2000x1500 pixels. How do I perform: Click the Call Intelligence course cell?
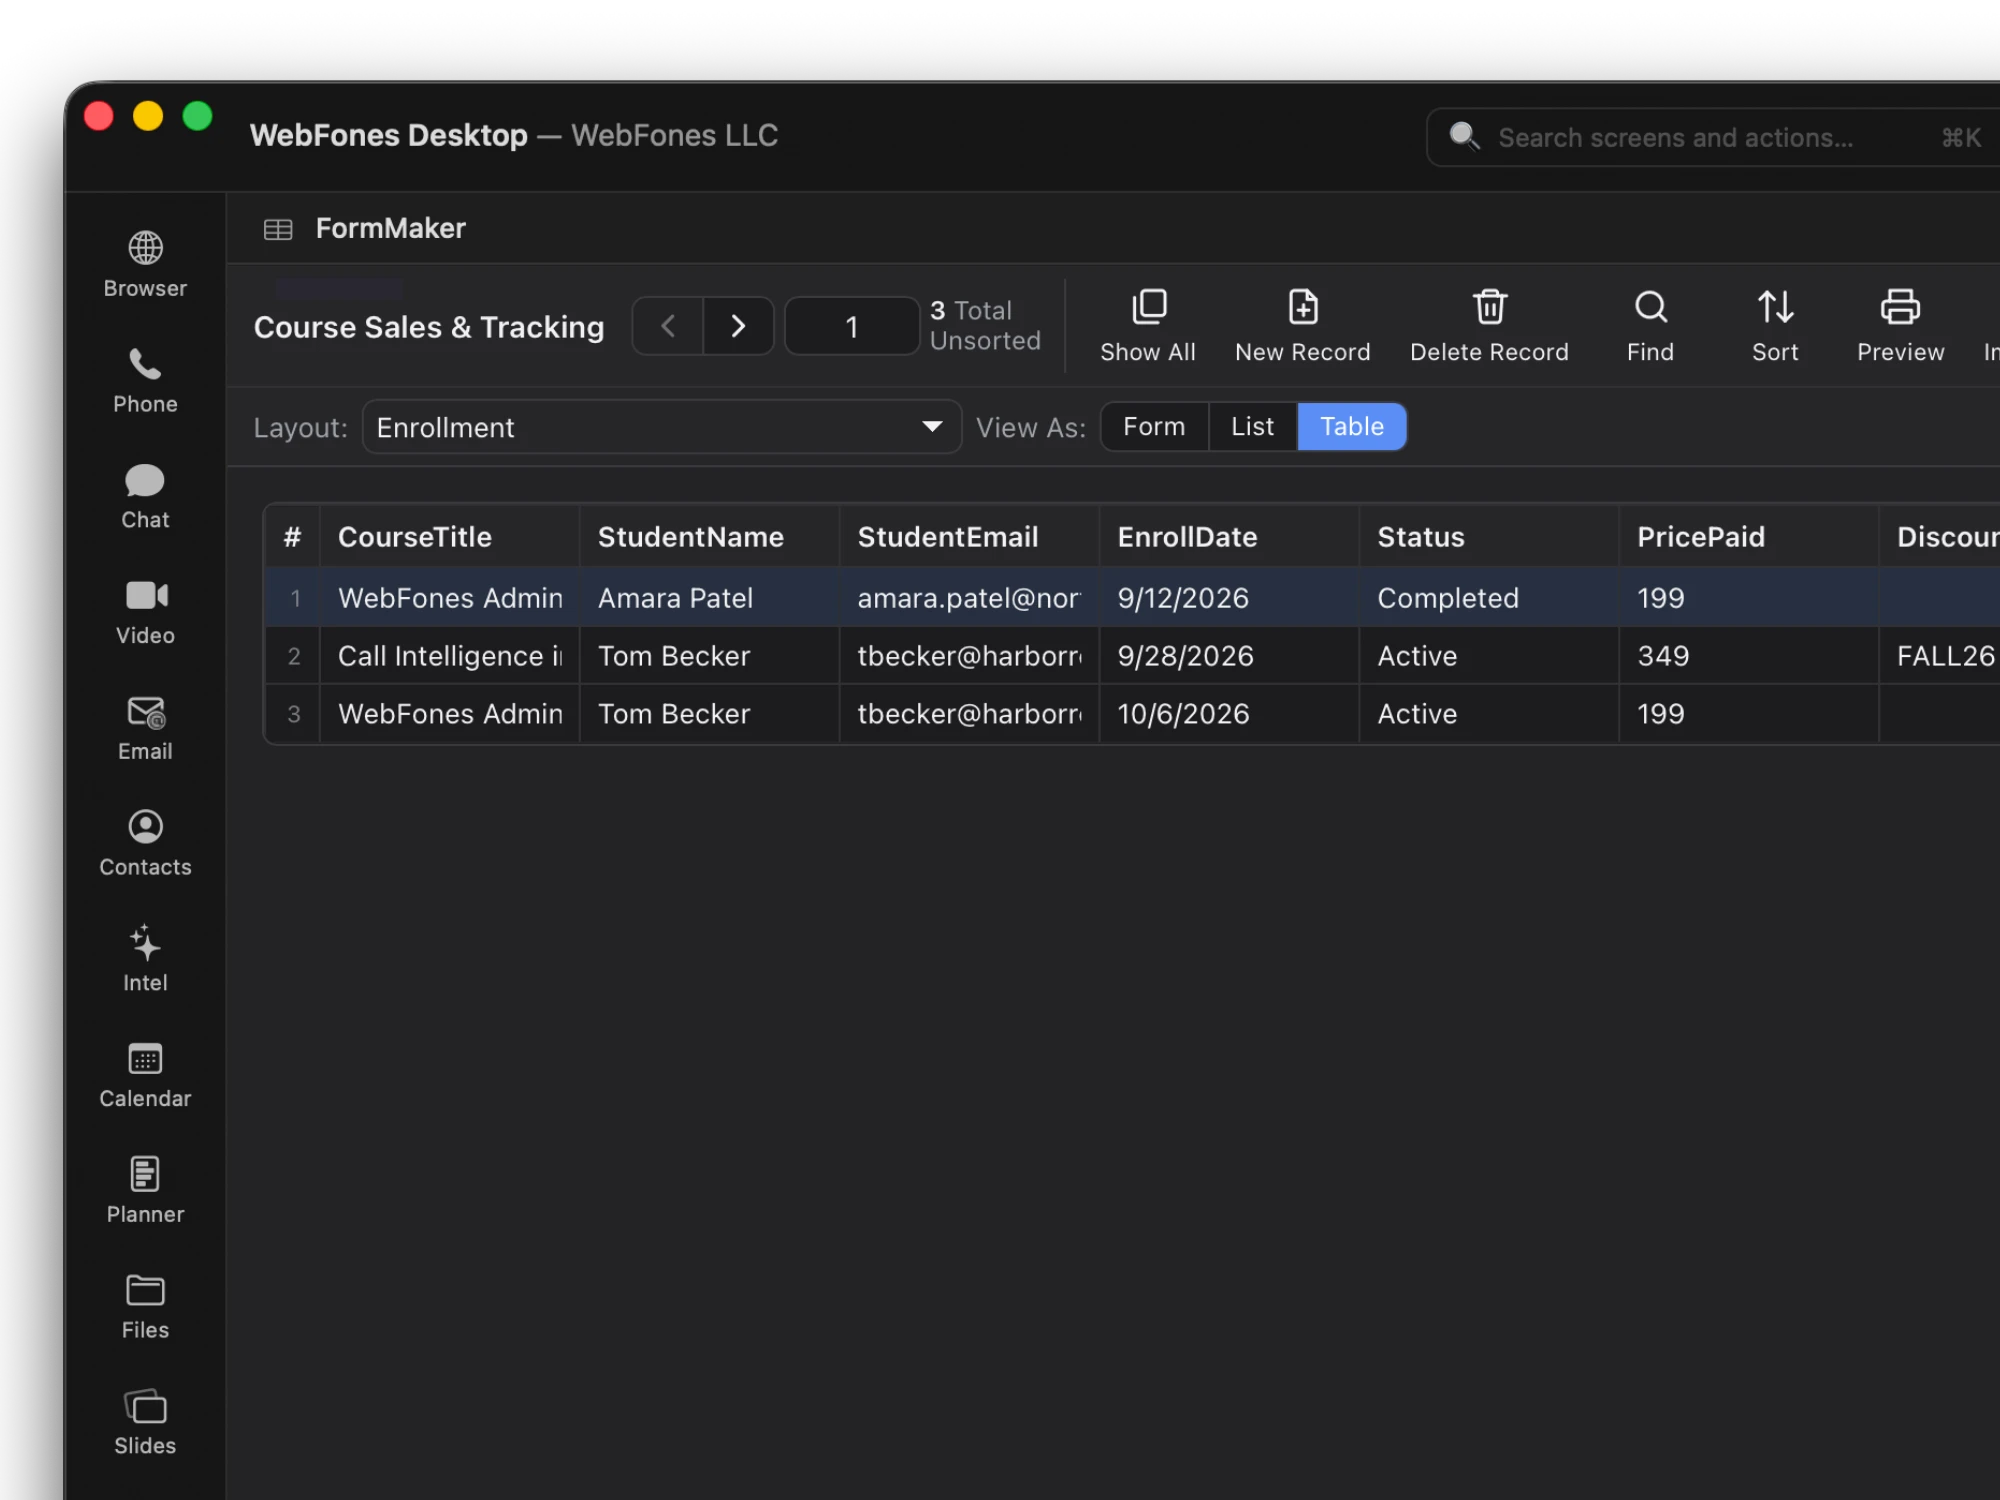click(449, 656)
